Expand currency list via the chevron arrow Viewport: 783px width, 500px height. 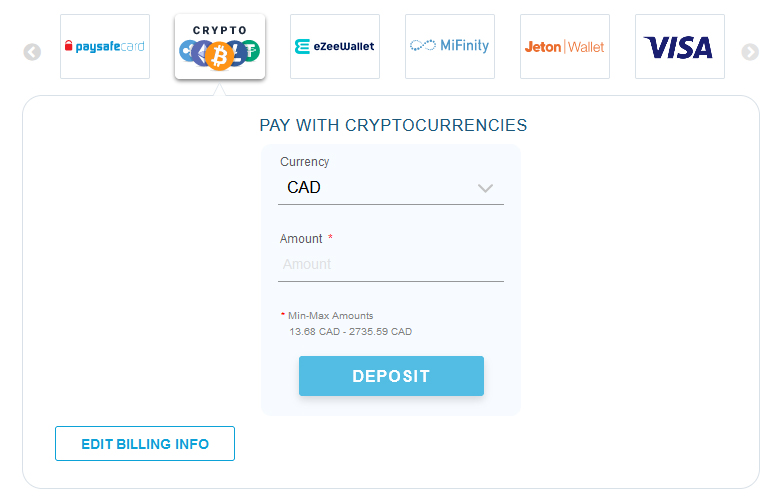486,188
